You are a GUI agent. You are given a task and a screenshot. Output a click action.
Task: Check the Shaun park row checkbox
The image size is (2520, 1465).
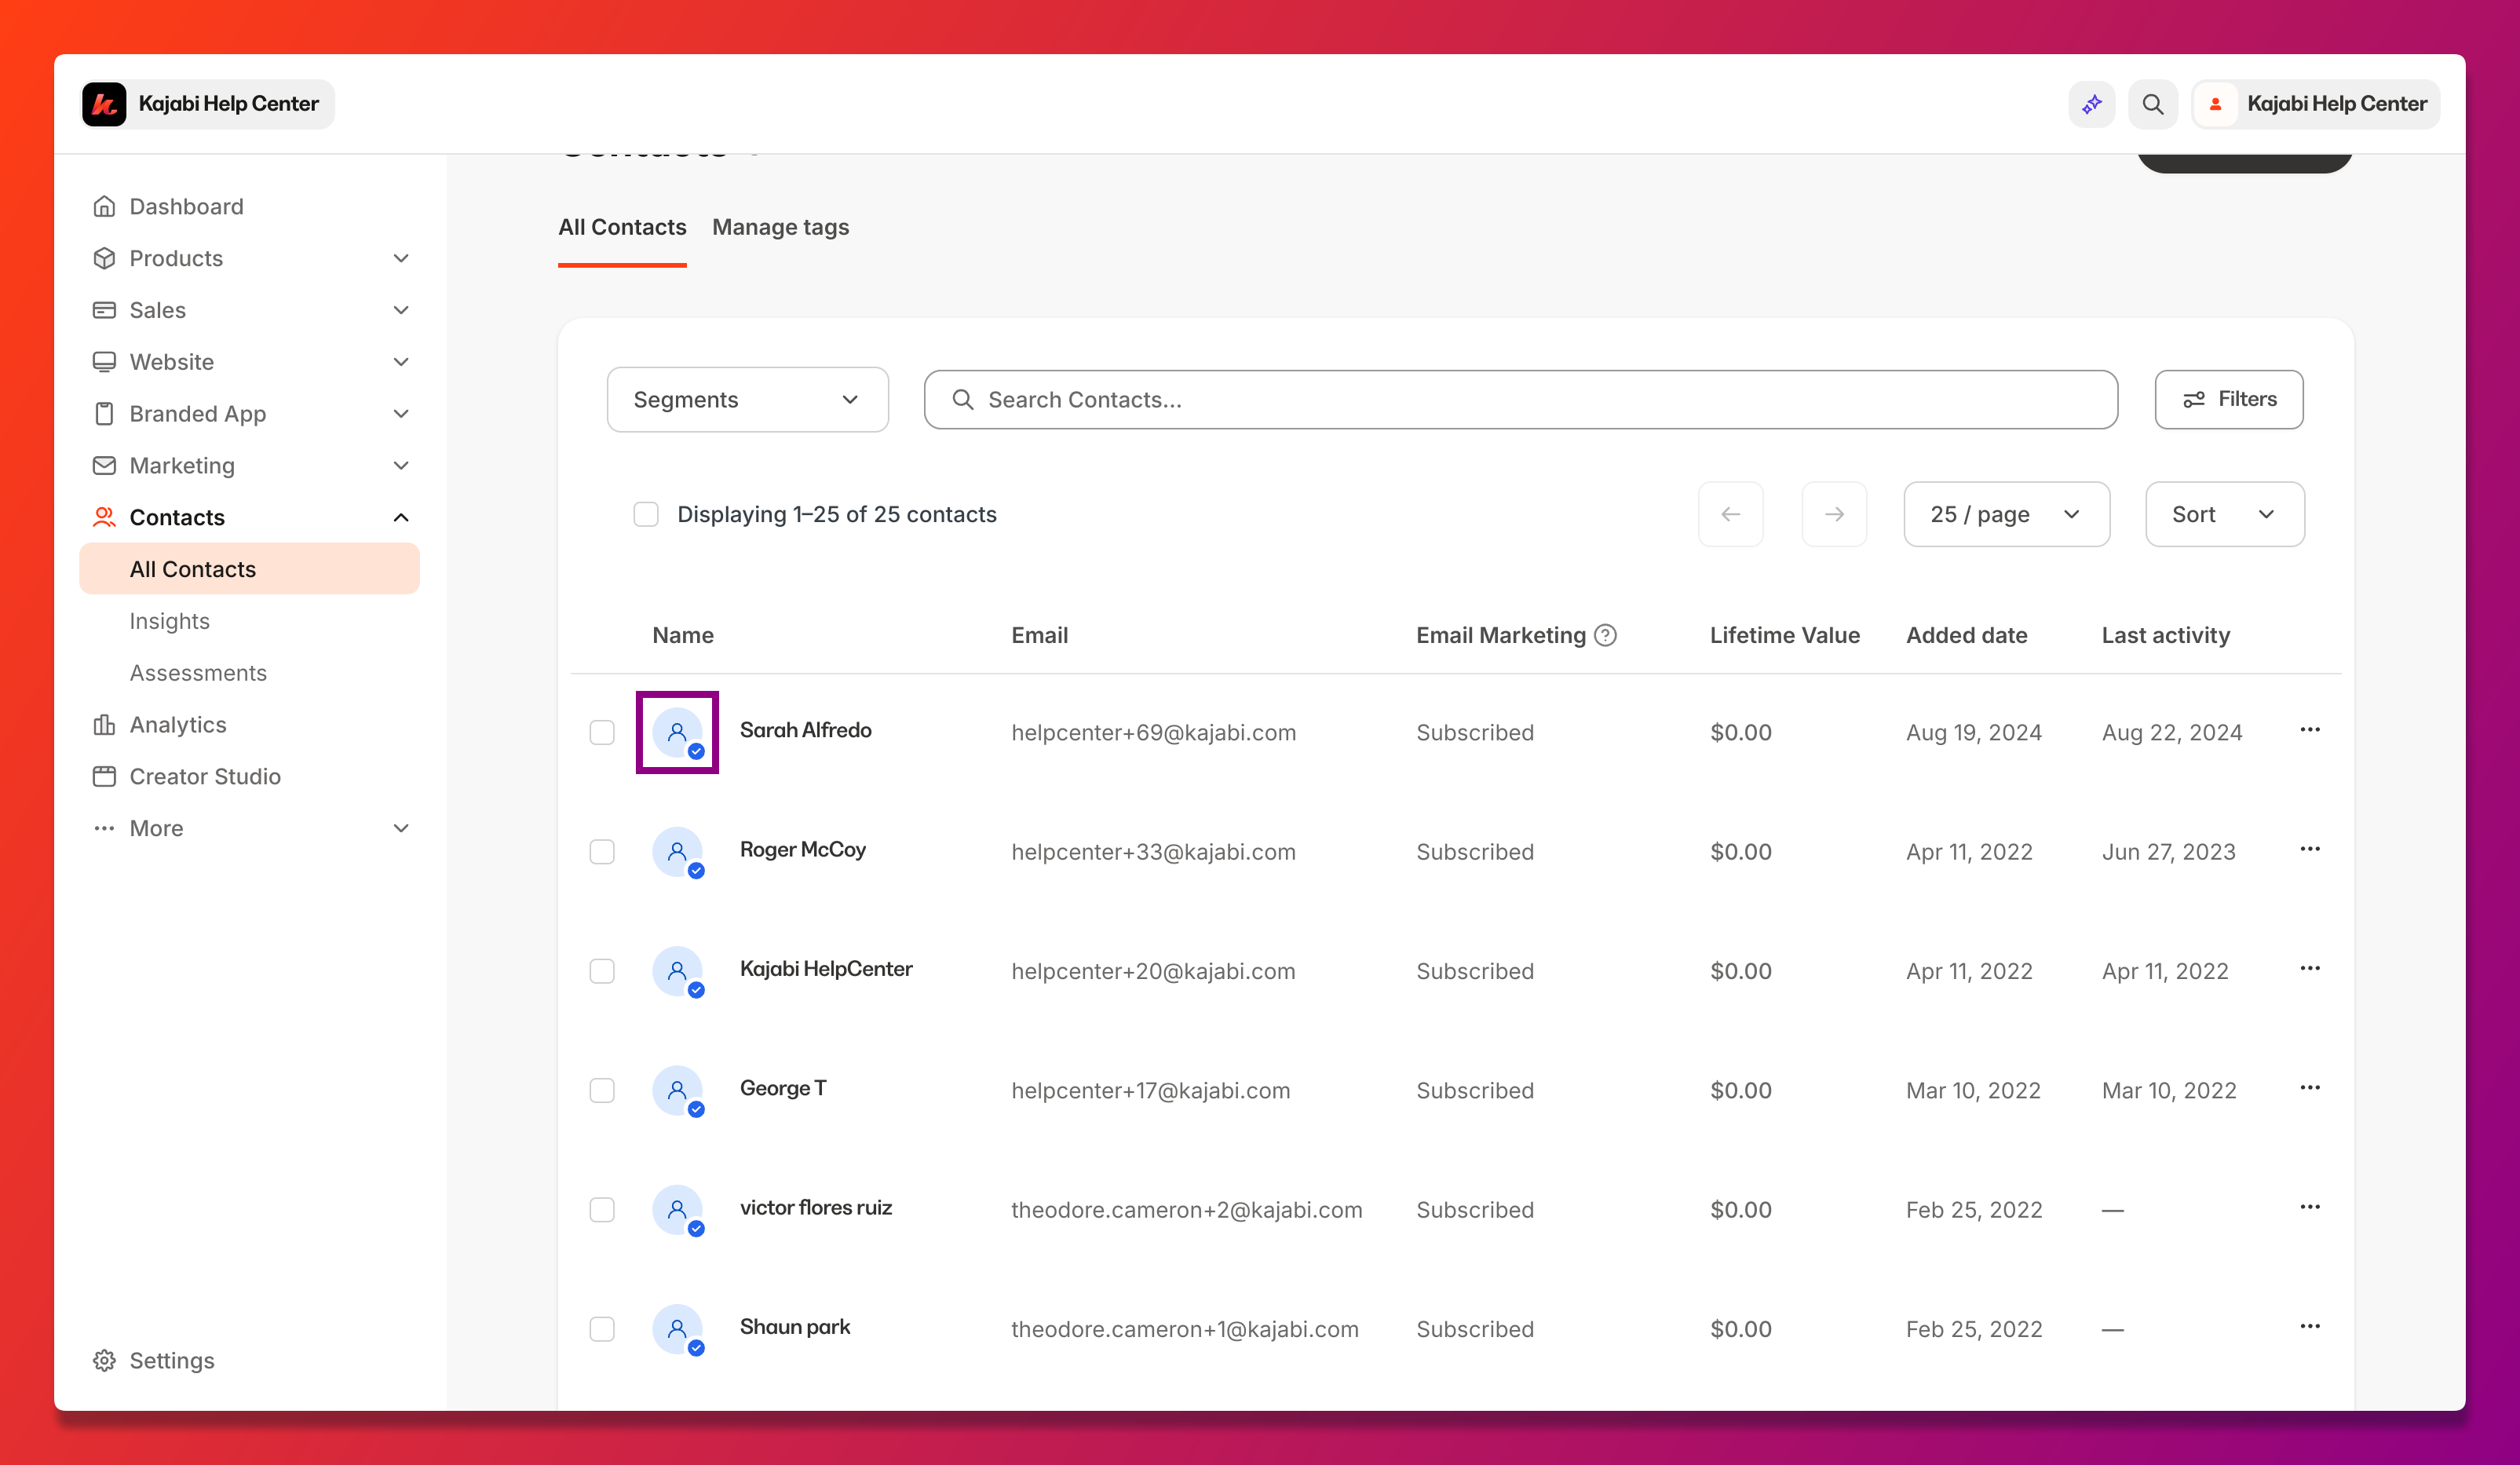point(602,1330)
